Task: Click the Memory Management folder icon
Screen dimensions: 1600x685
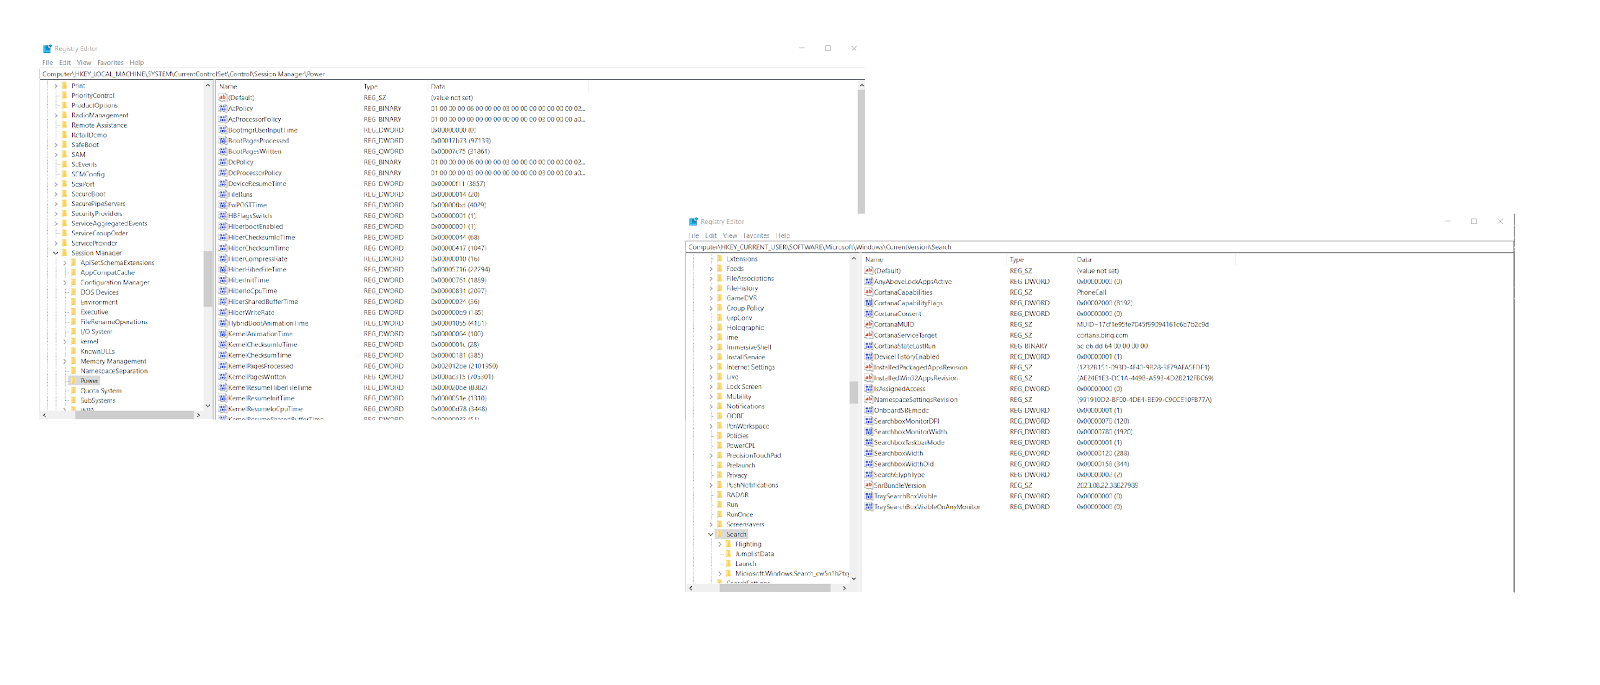Action: pos(74,361)
